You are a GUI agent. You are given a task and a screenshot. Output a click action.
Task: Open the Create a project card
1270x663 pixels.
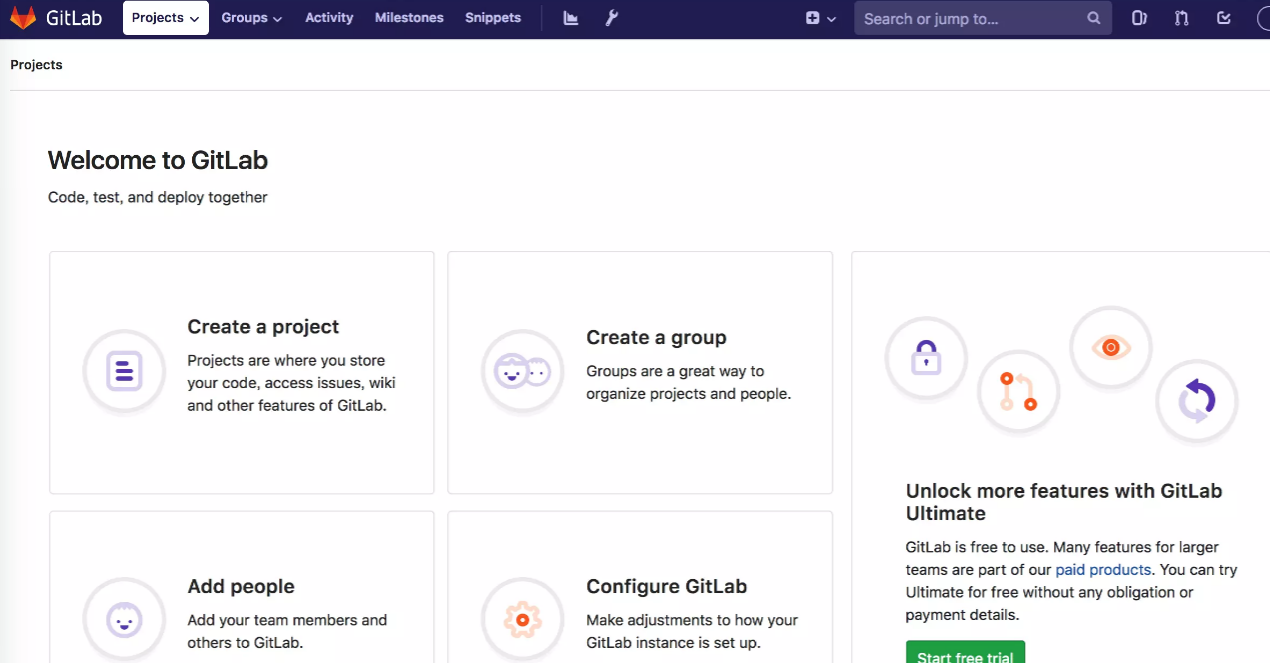(242, 372)
